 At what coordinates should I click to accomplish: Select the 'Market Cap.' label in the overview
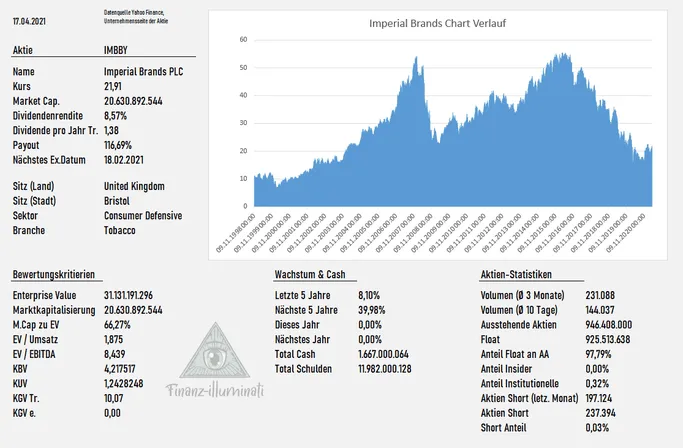[36, 101]
